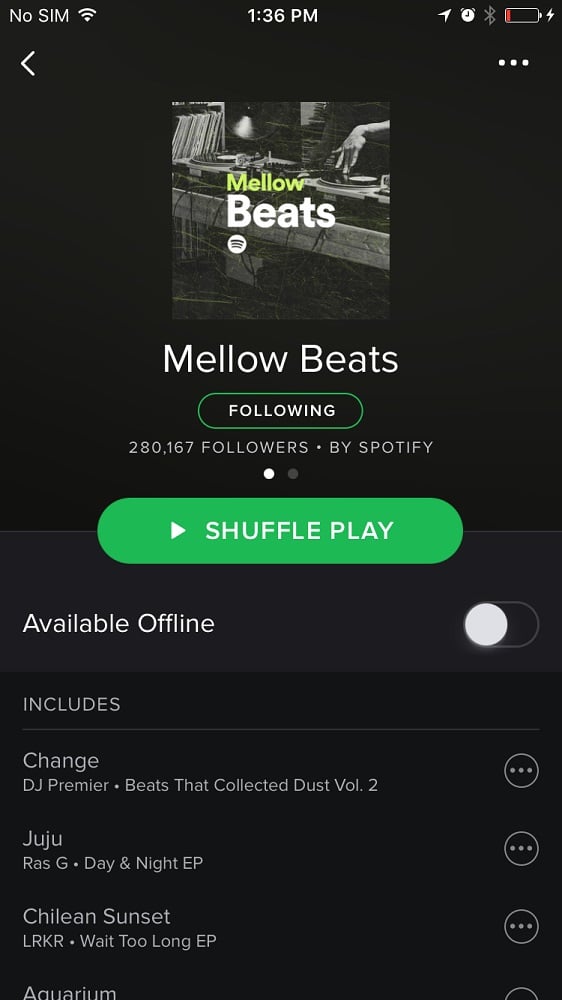Open more options for the track Juju

[x=521, y=848]
